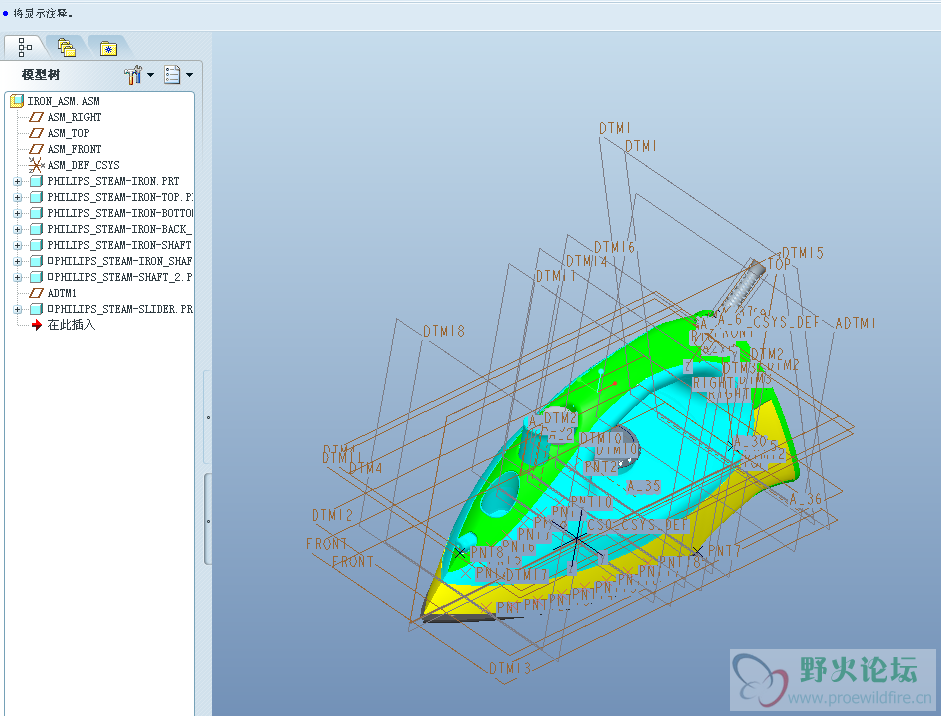Screen dimensions: 941x716
Task: Select ASM_FRONT datum plane in tree
Action: tap(74, 149)
